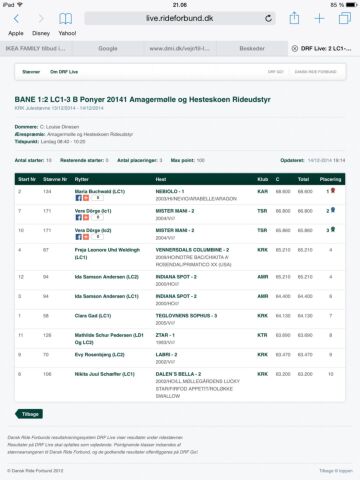Viewport: 360px width, 480px height.
Task: Tap the live.rideforbund.dk address field
Action: 180,18
